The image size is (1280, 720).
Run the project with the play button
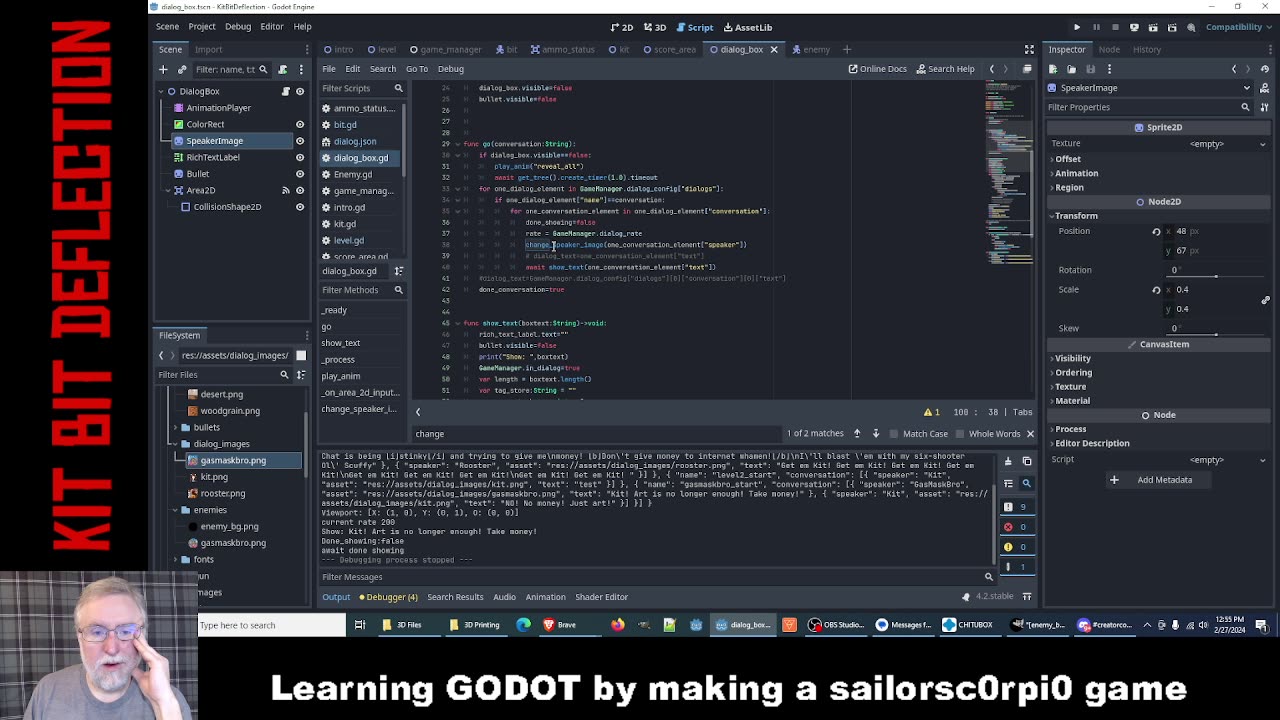(1077, 27)
